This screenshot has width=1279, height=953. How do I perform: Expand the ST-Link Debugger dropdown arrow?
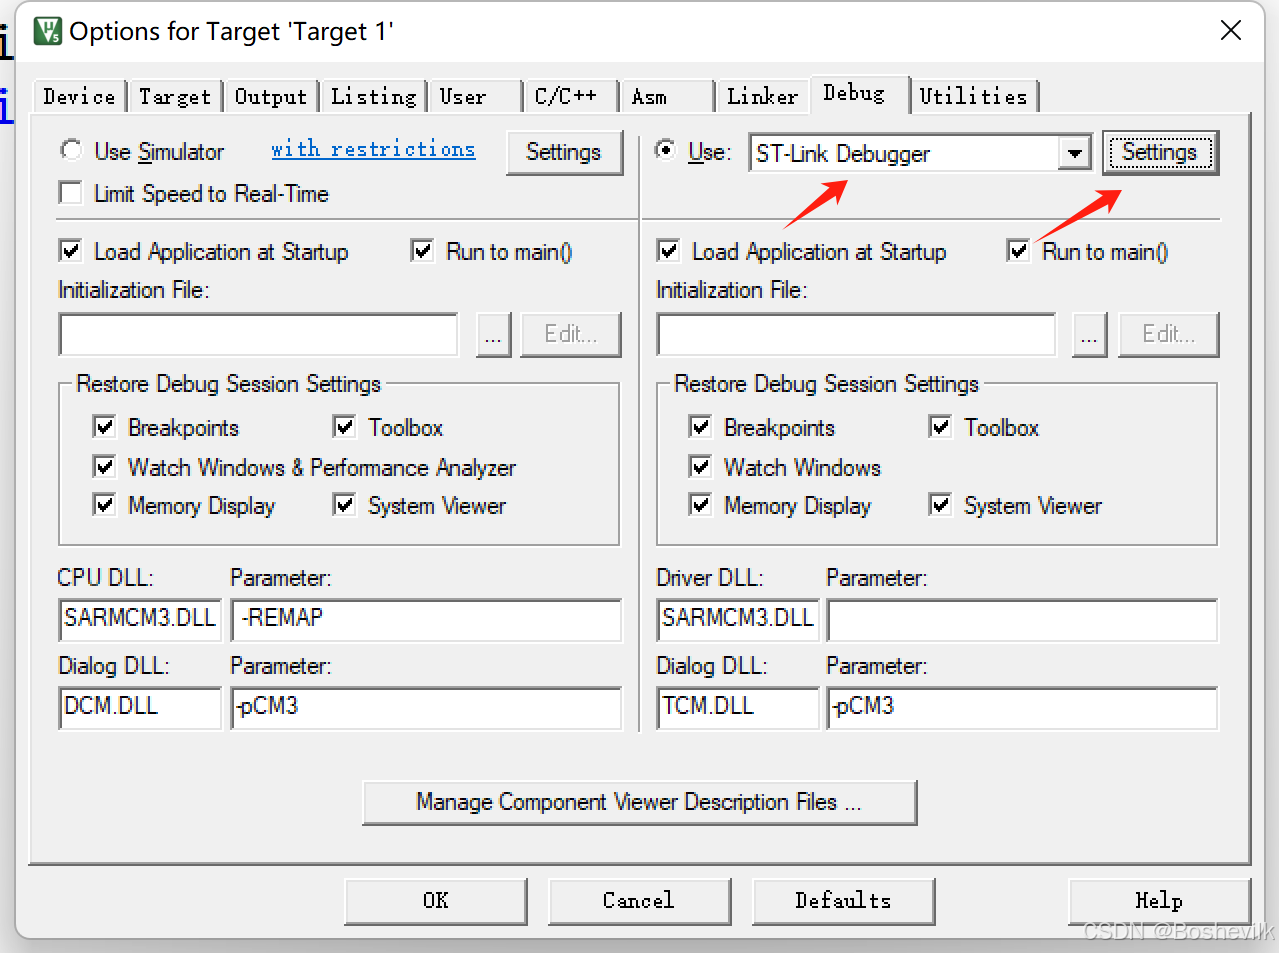1074,153
